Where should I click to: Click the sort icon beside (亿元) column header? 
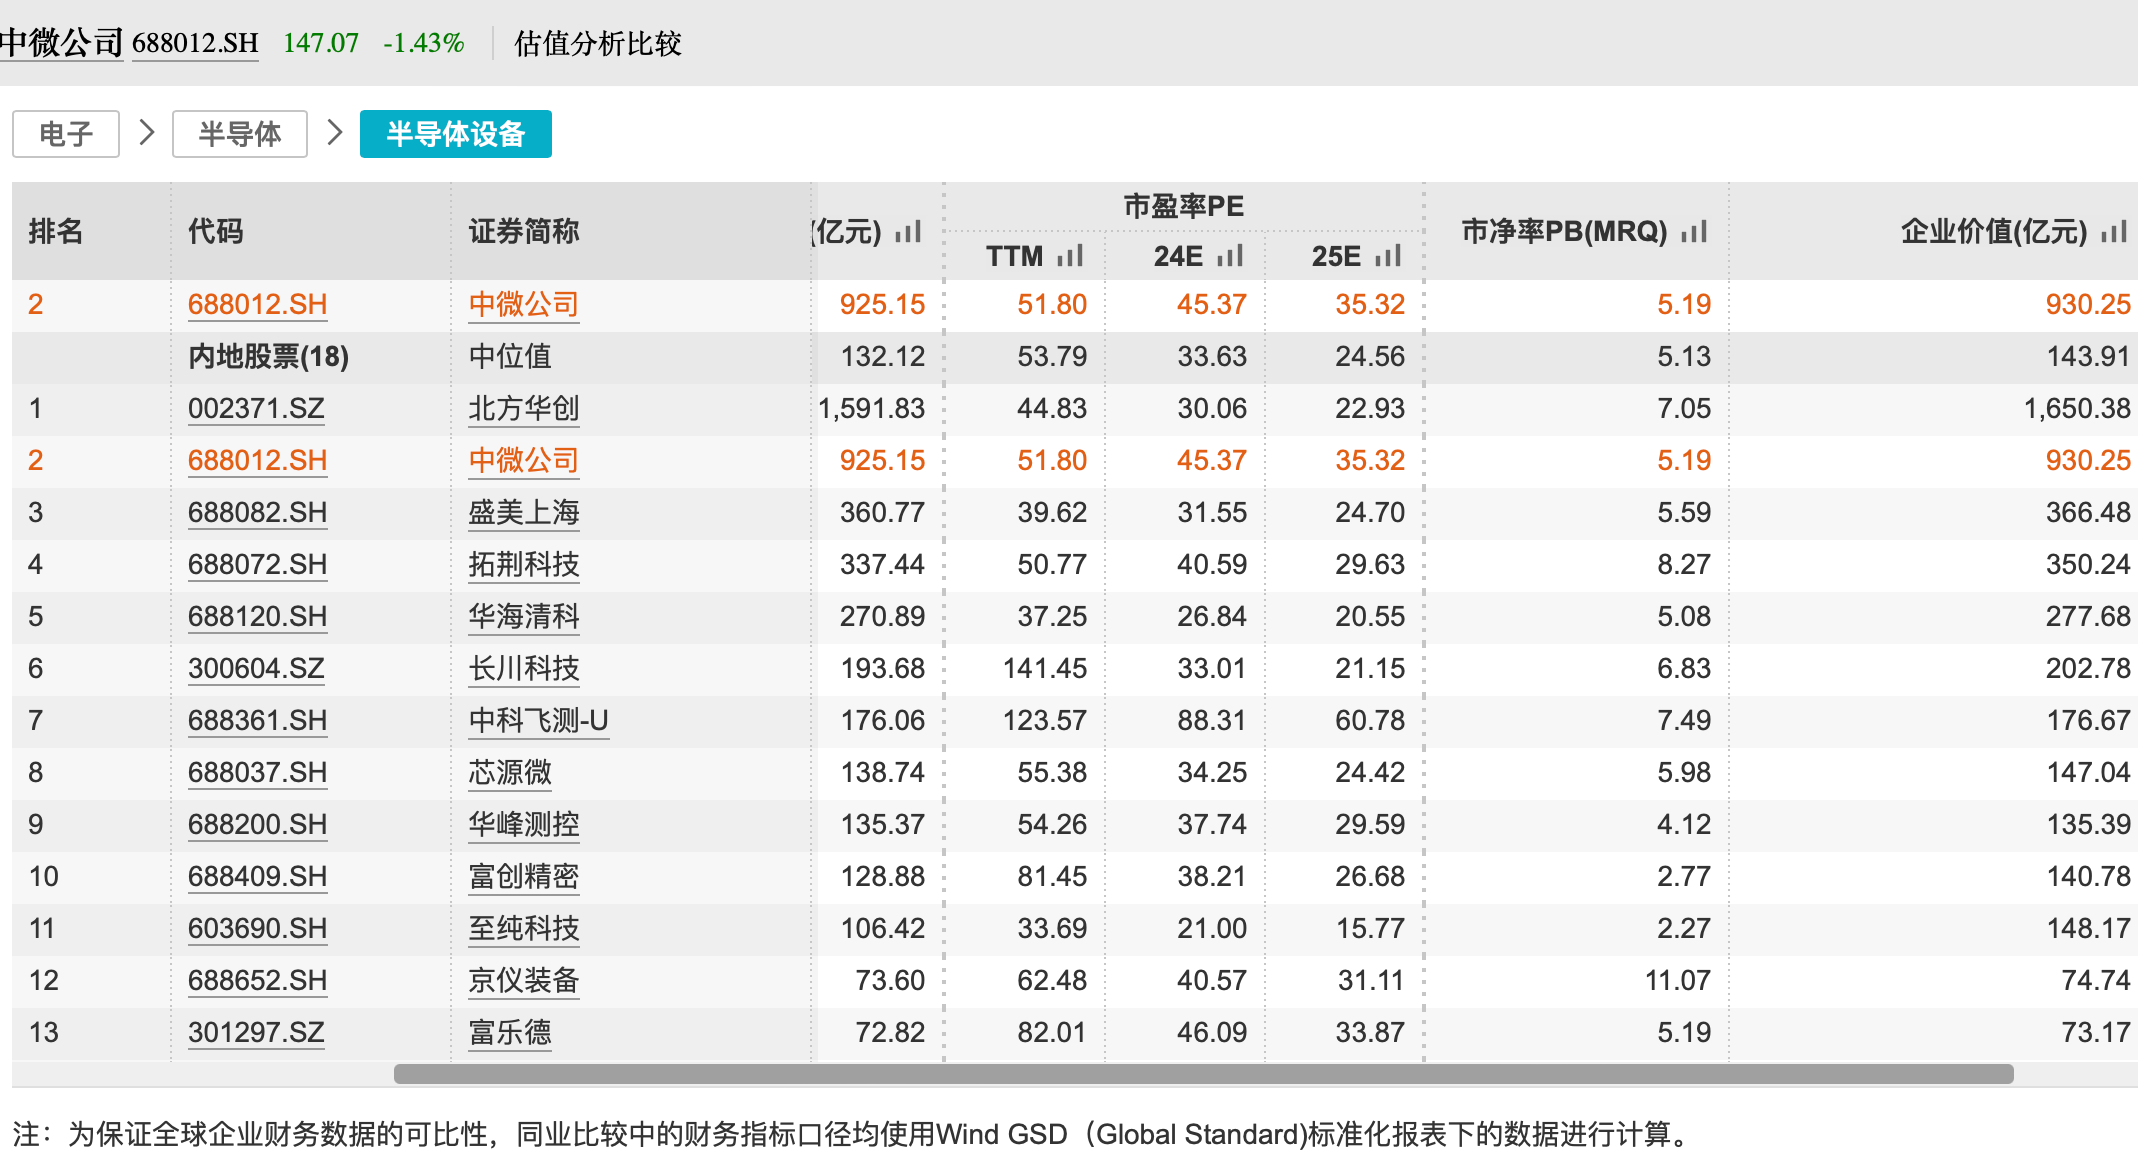pyautogui.click(x=906, y=232)
